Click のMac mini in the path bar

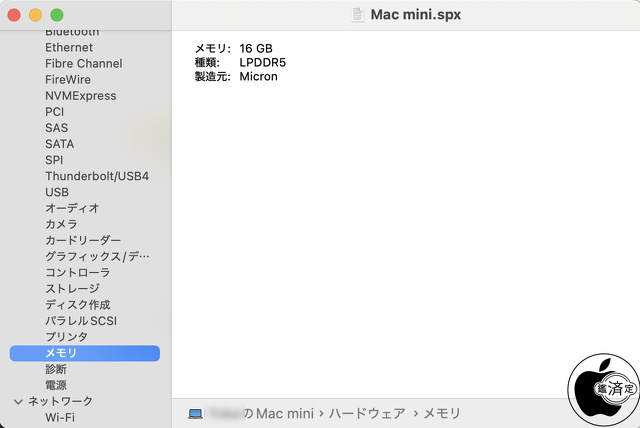coord(279,414)
